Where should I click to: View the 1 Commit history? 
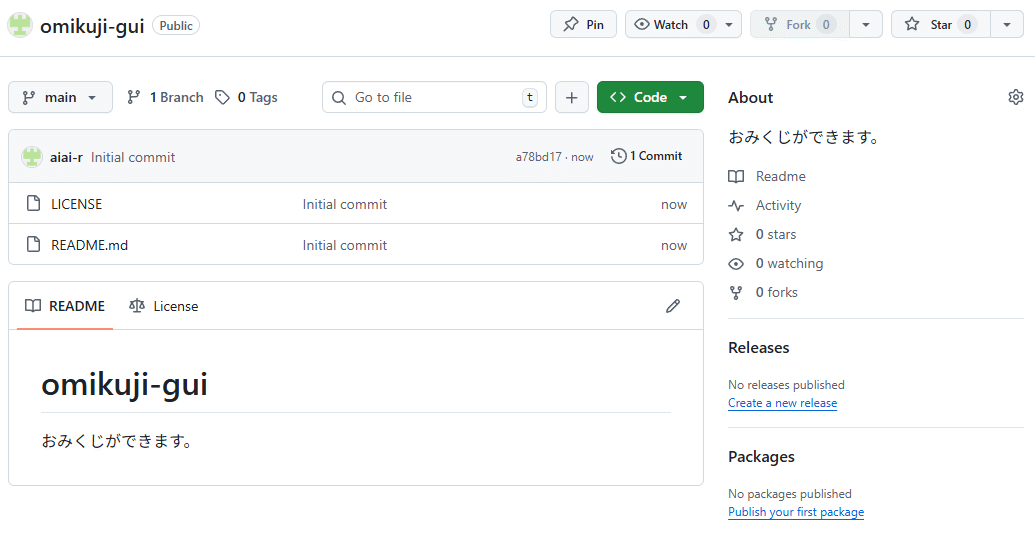click(646, 156)
